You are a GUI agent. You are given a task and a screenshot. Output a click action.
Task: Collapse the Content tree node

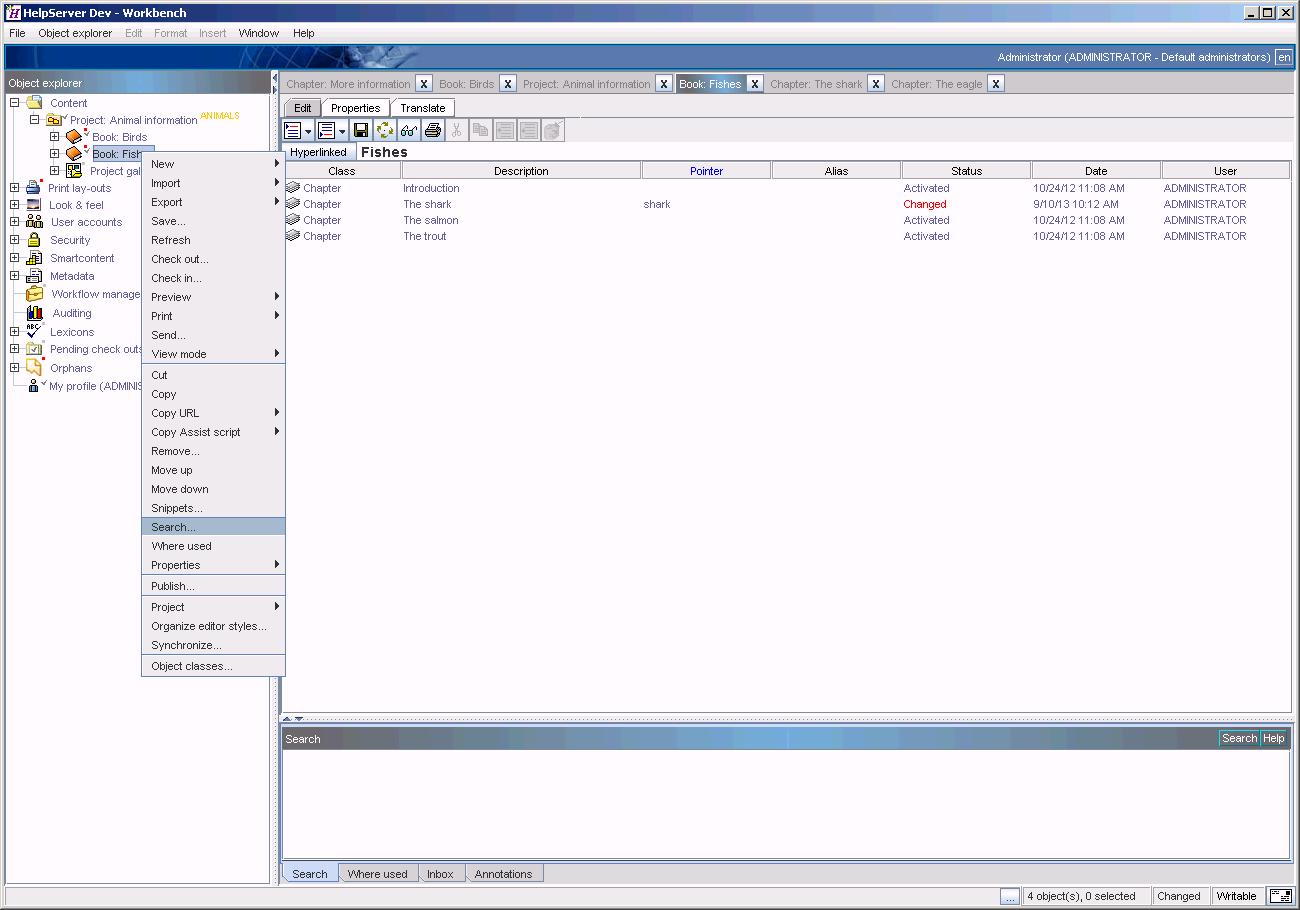click(15, 102)
